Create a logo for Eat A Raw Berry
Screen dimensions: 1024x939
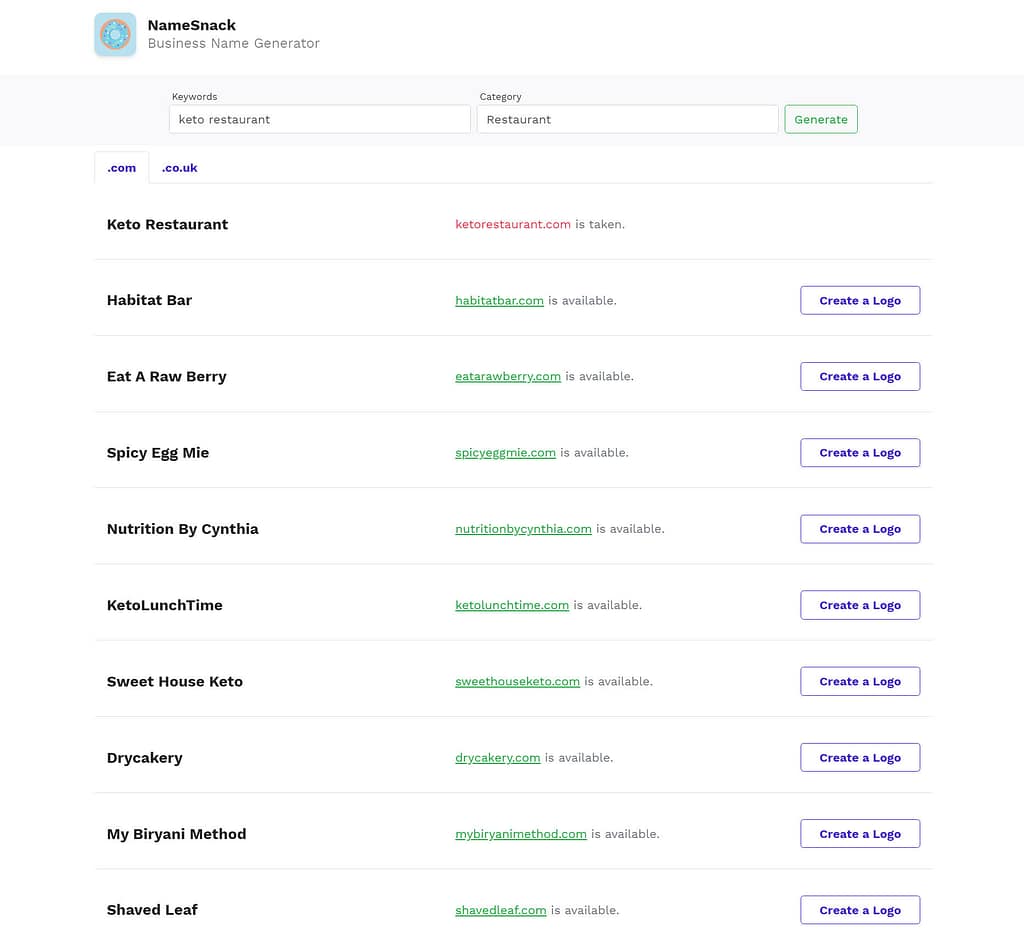pos(859,377)
